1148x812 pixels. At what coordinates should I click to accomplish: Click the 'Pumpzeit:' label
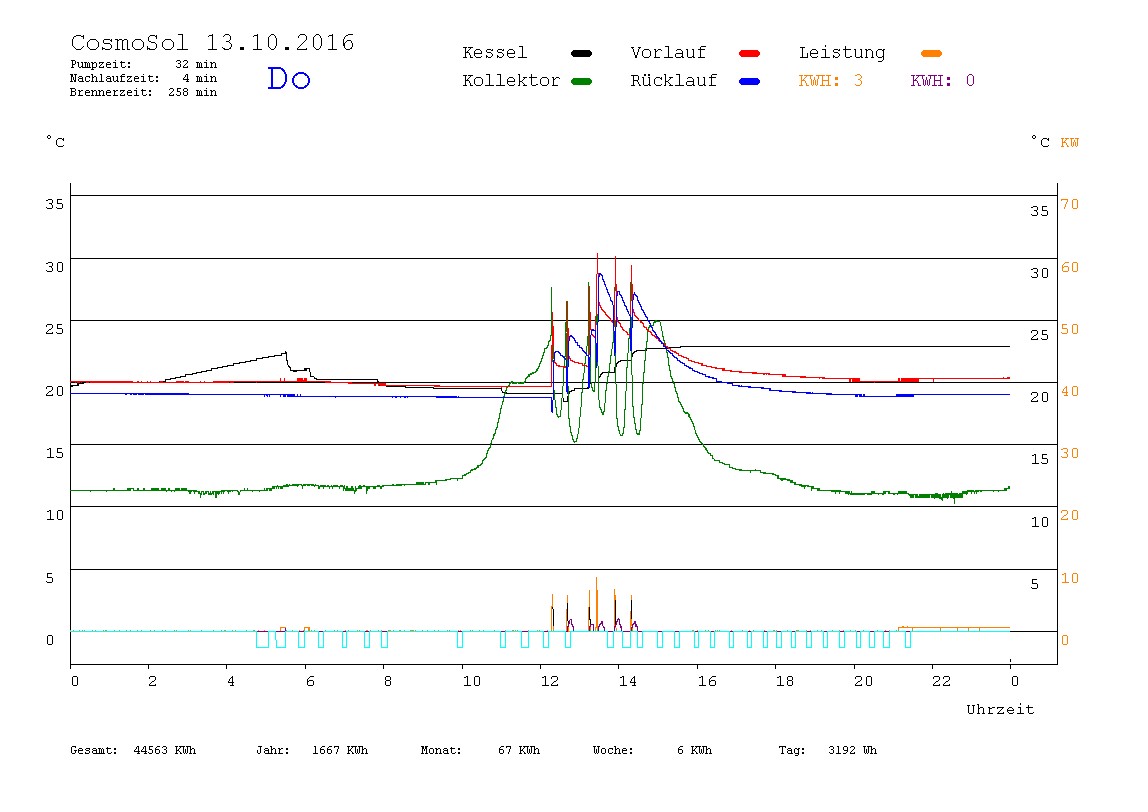[x=101, y=64]
